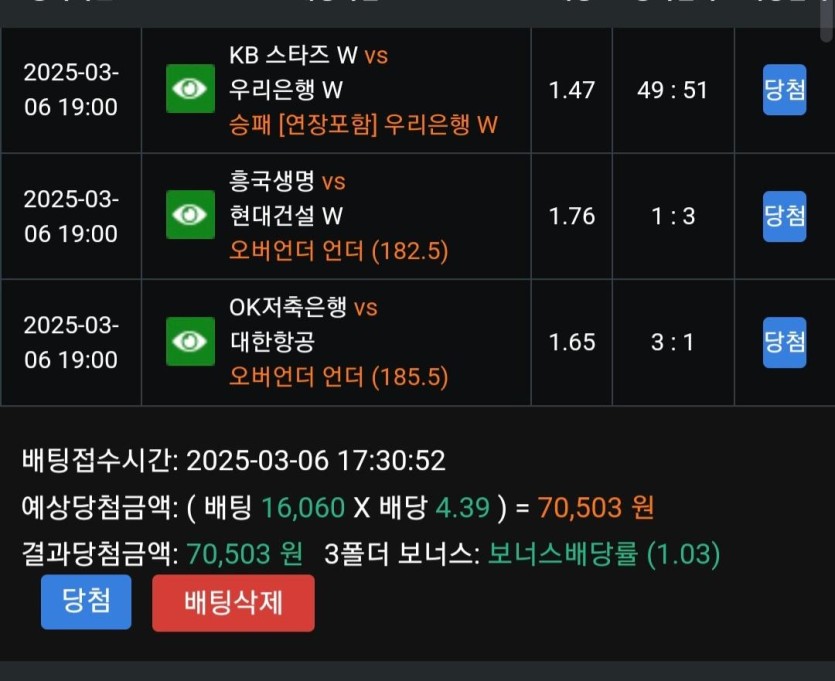
Task: Select the 오버언더 언더 (185.5) pick
Action: (339, 377)
